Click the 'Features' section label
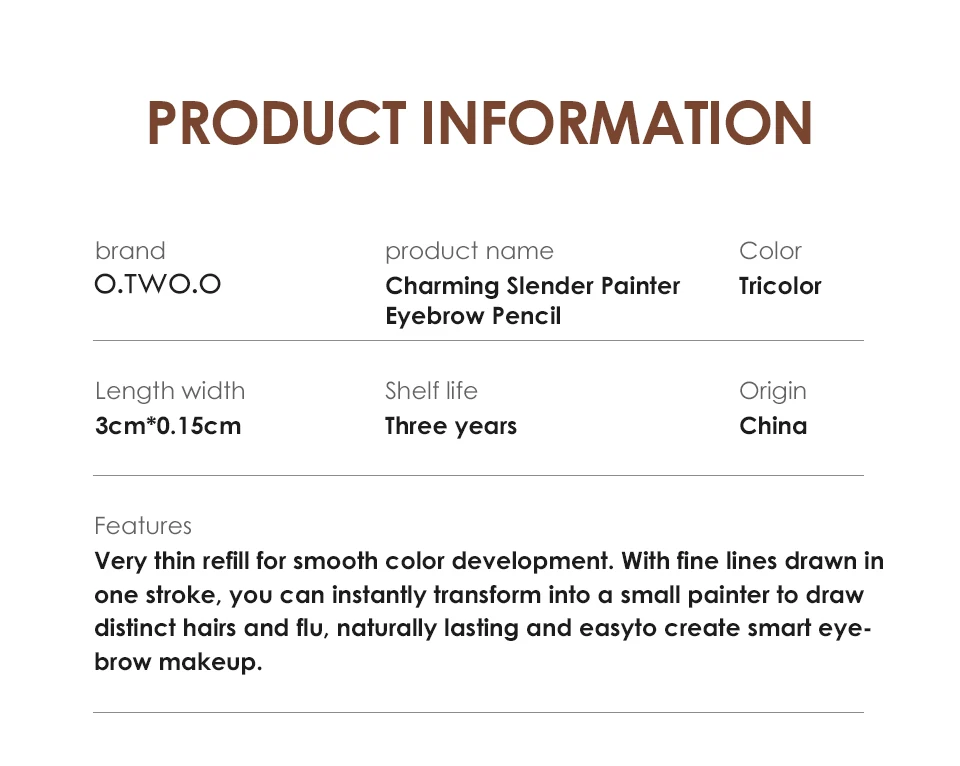The image size is (960, 766). 143,526
